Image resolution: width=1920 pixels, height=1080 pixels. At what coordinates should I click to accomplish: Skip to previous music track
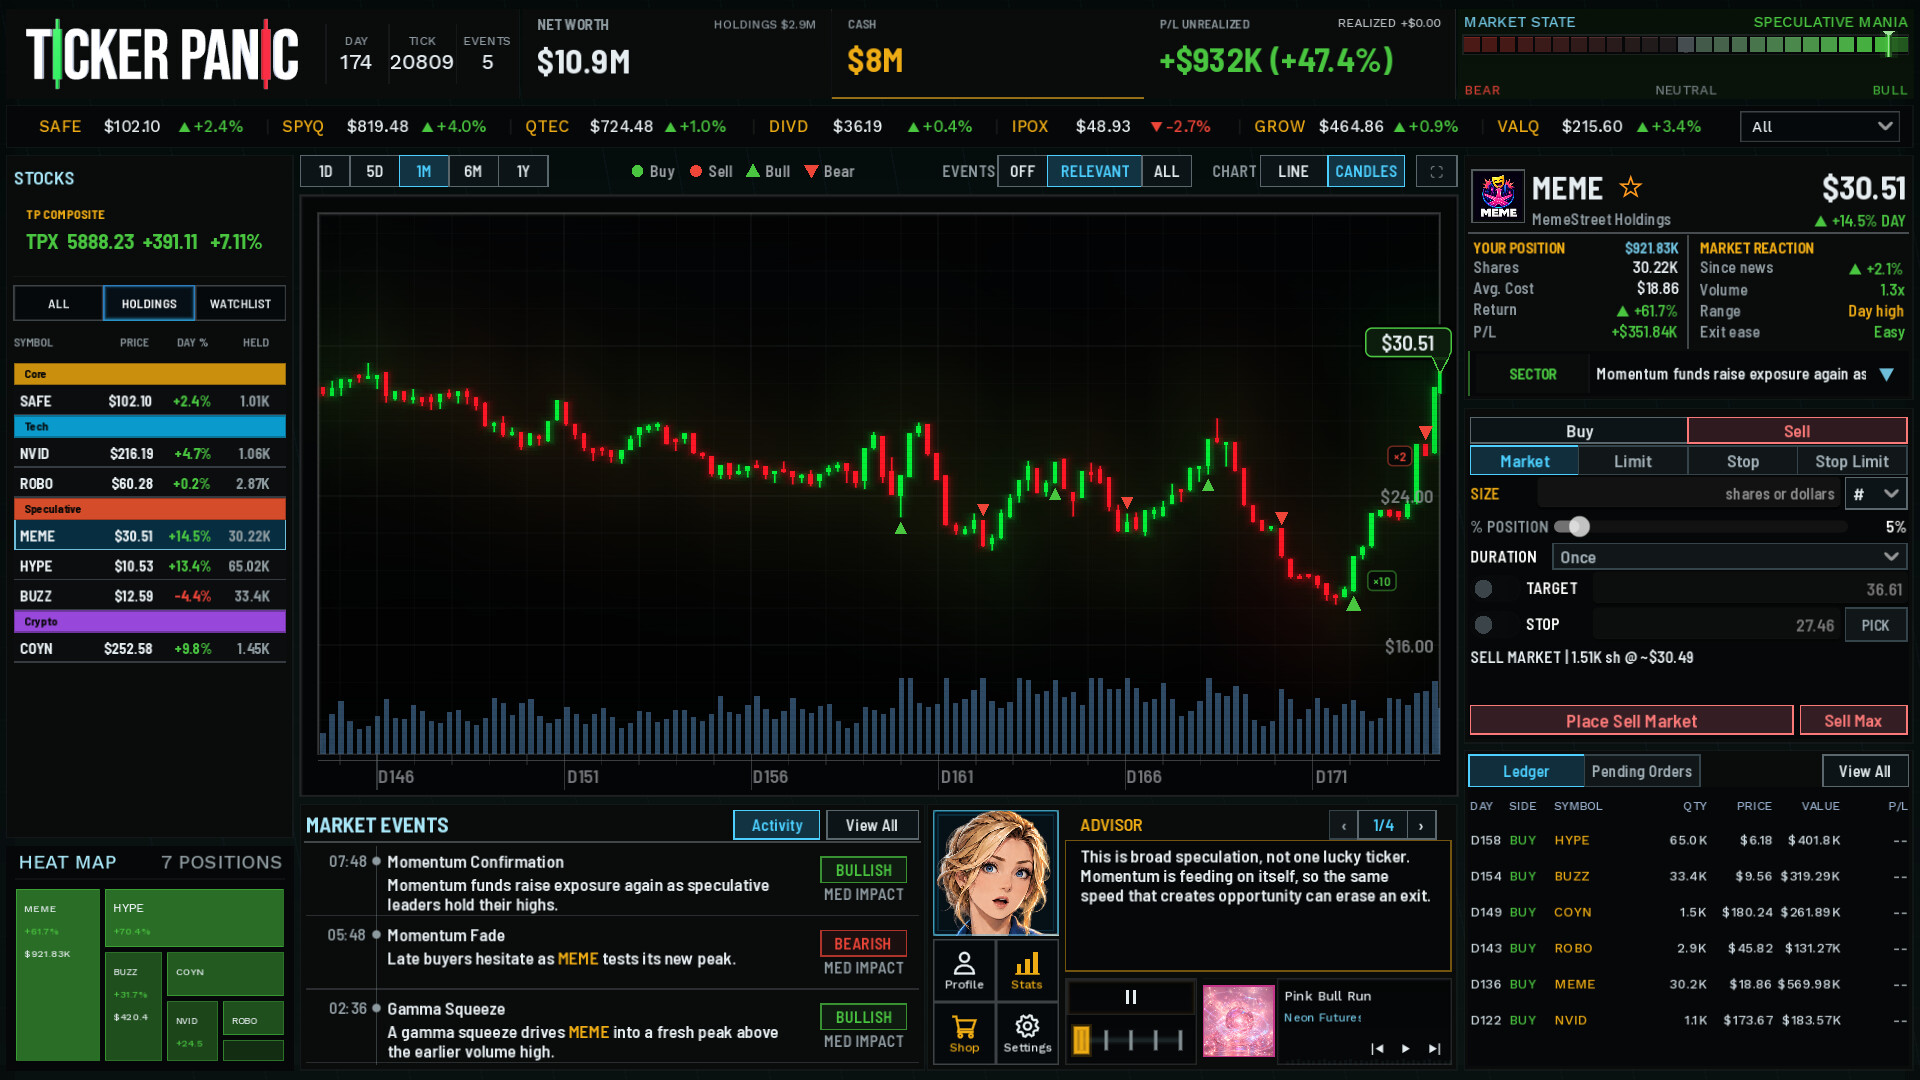tap(1377, 1048)
